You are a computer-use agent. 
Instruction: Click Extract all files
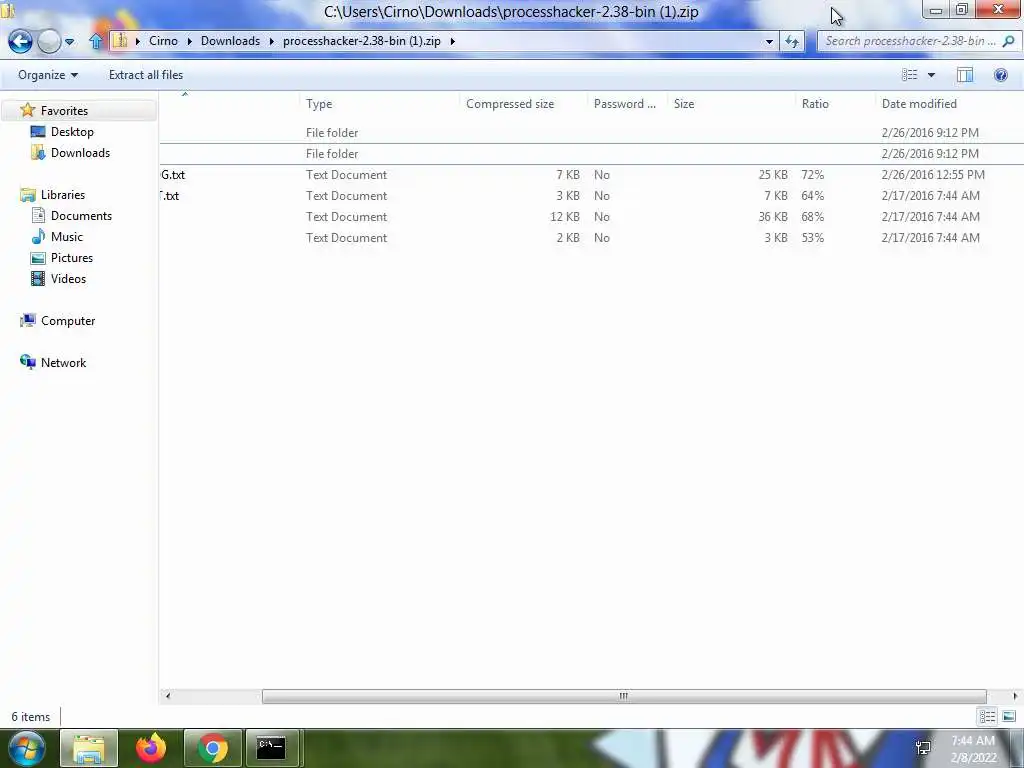[146, 75]
